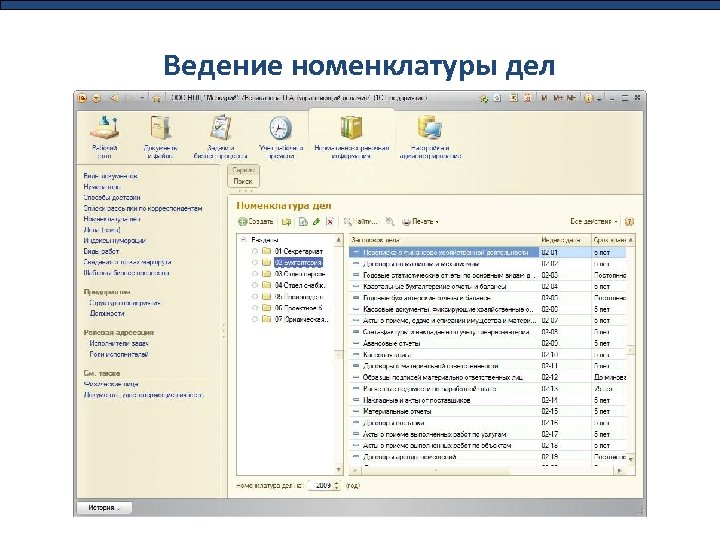This screenshot has width=720, height=540.
Task: Select radio marker next to 01 Секретариат
Action: 255,251
